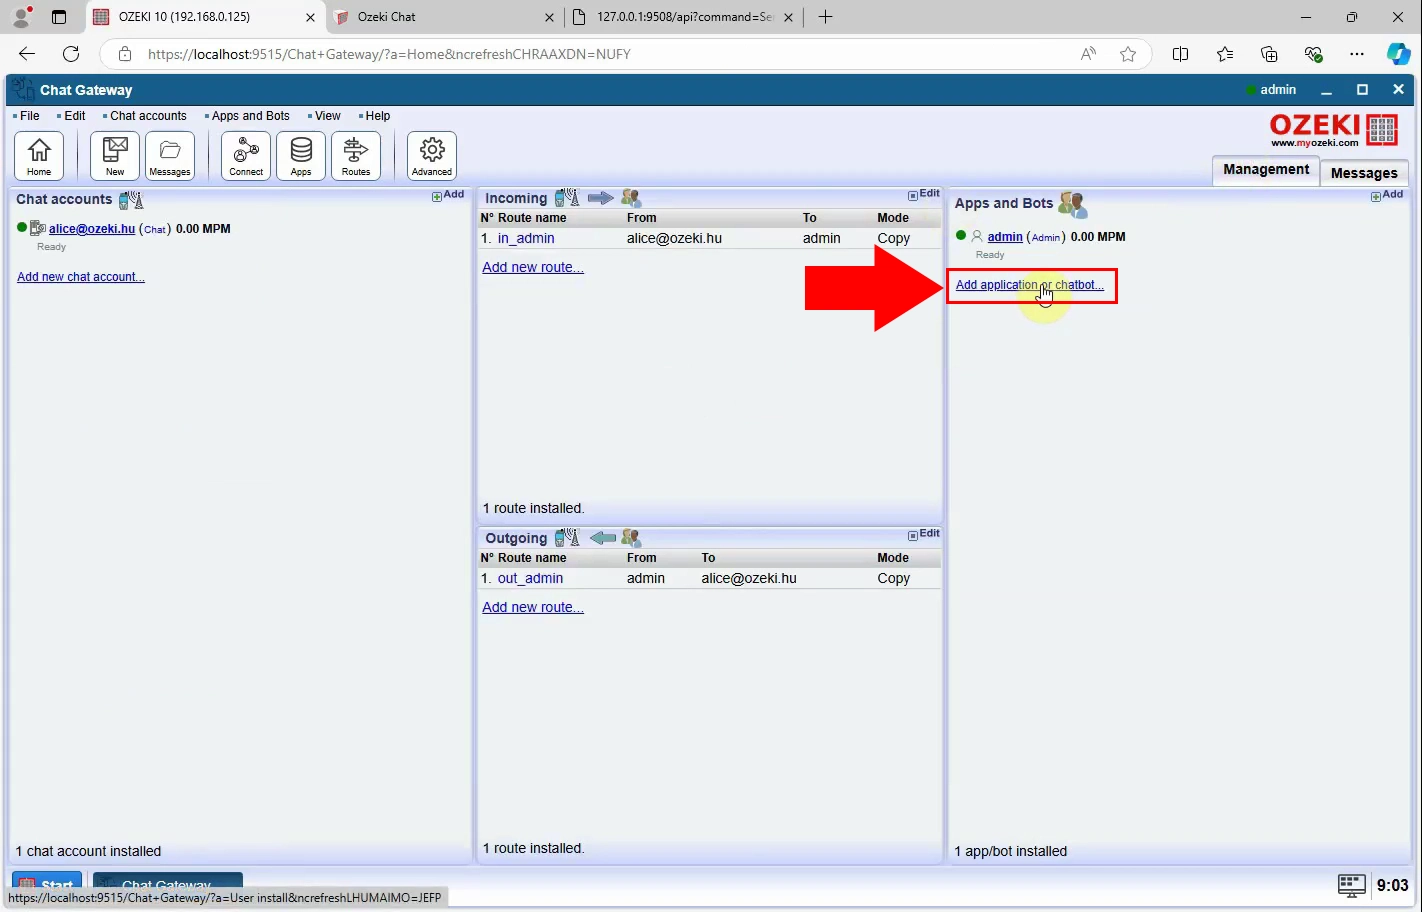
Task: Open the Copilot sidebar icon
Action: pyautogui.click(x=1399, y=54)
